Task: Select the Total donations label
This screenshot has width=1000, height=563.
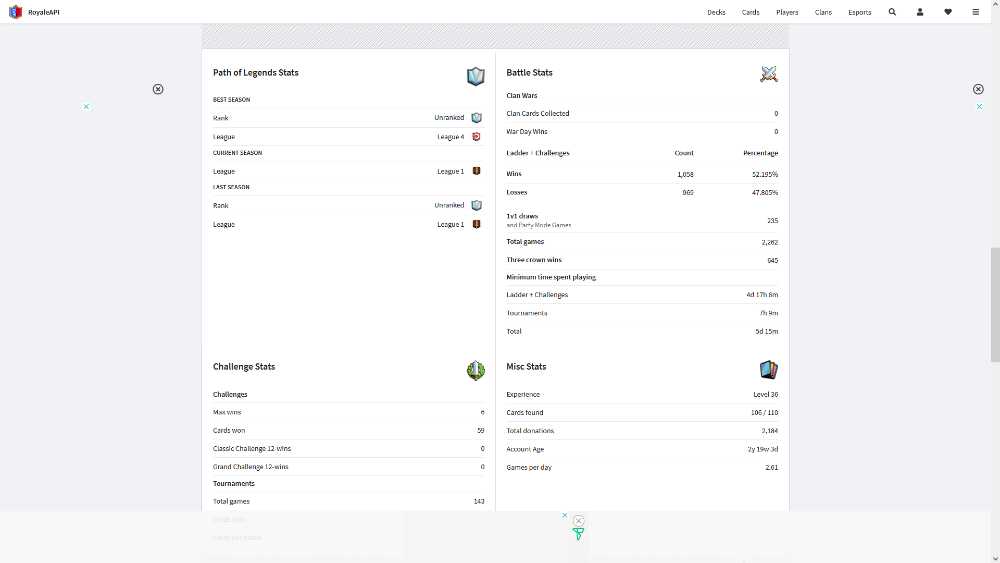Action: coord(530,431)
